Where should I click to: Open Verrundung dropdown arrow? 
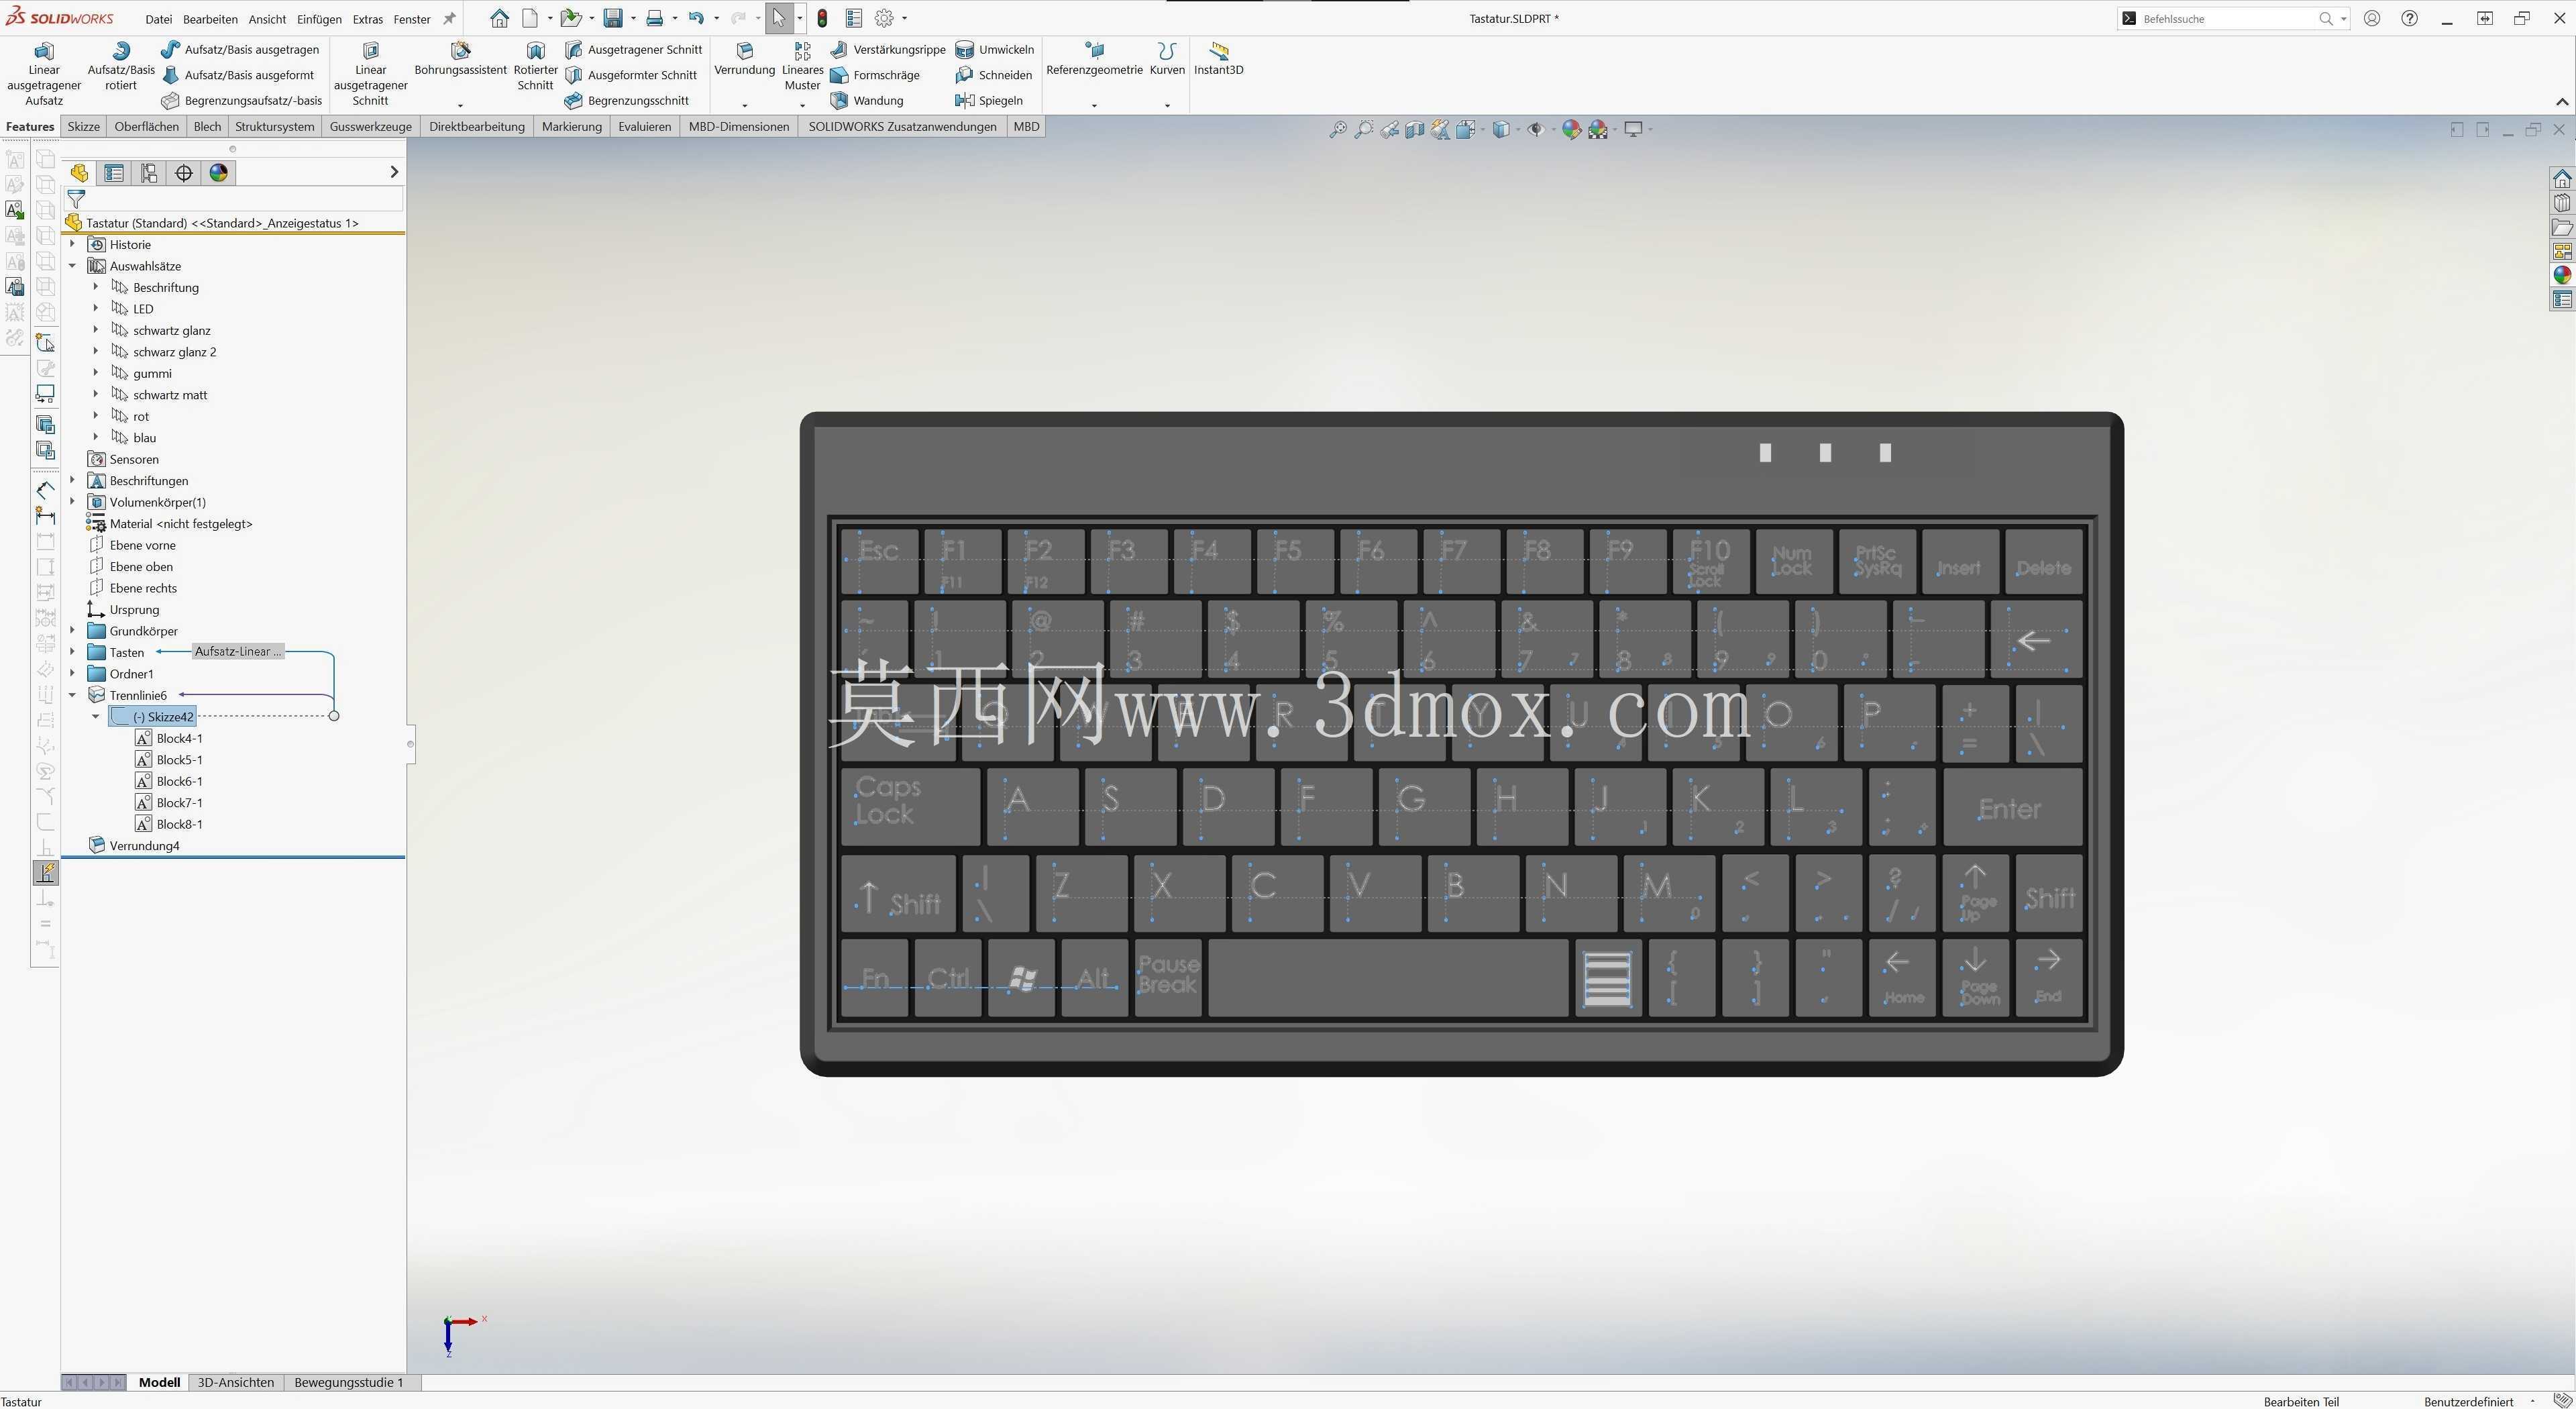[x=744, y=105]
